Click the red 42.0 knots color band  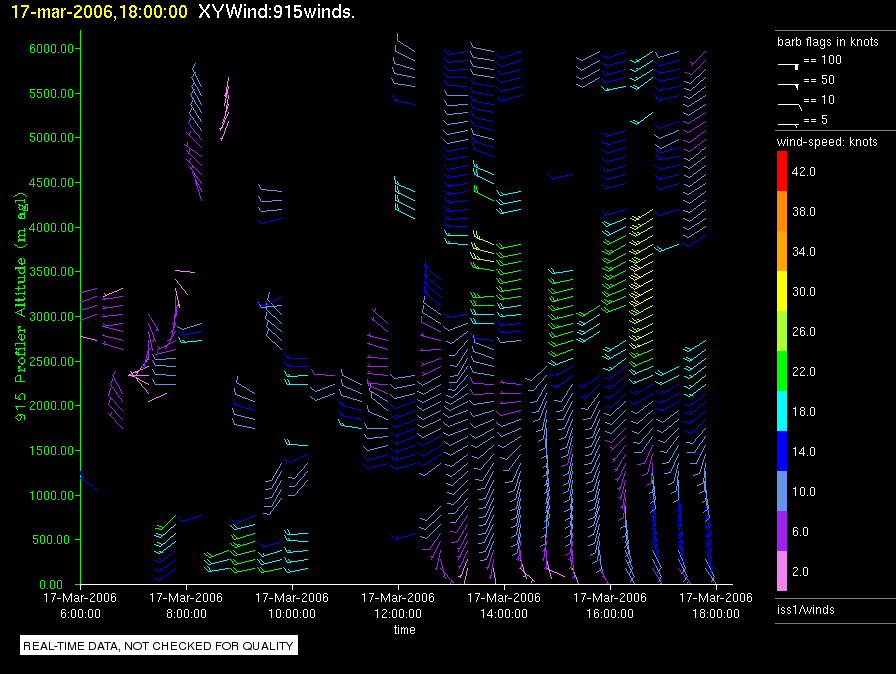coord(782,171)
